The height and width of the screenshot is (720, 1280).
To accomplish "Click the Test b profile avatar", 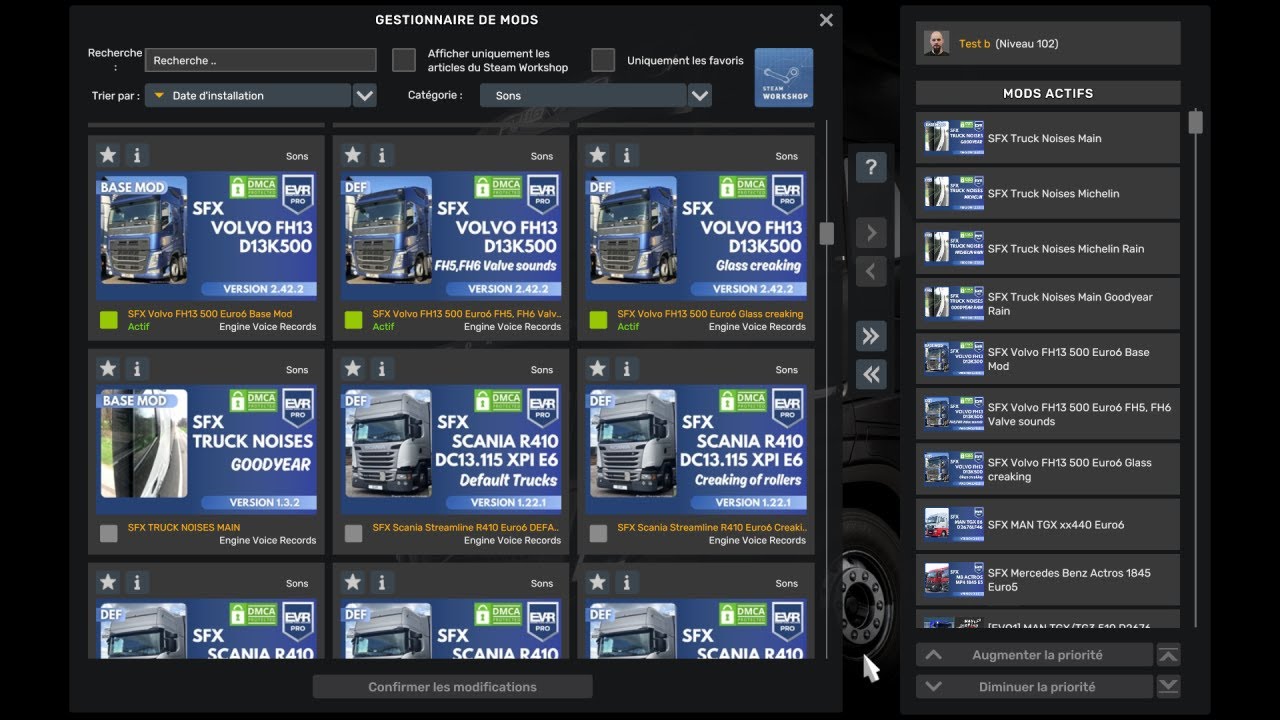I will click(x=937, y=43).
